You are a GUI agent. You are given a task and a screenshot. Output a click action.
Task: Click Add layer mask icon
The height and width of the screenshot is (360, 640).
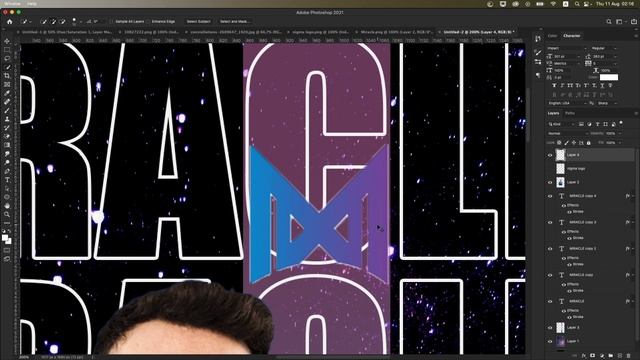tap(593, 356)
